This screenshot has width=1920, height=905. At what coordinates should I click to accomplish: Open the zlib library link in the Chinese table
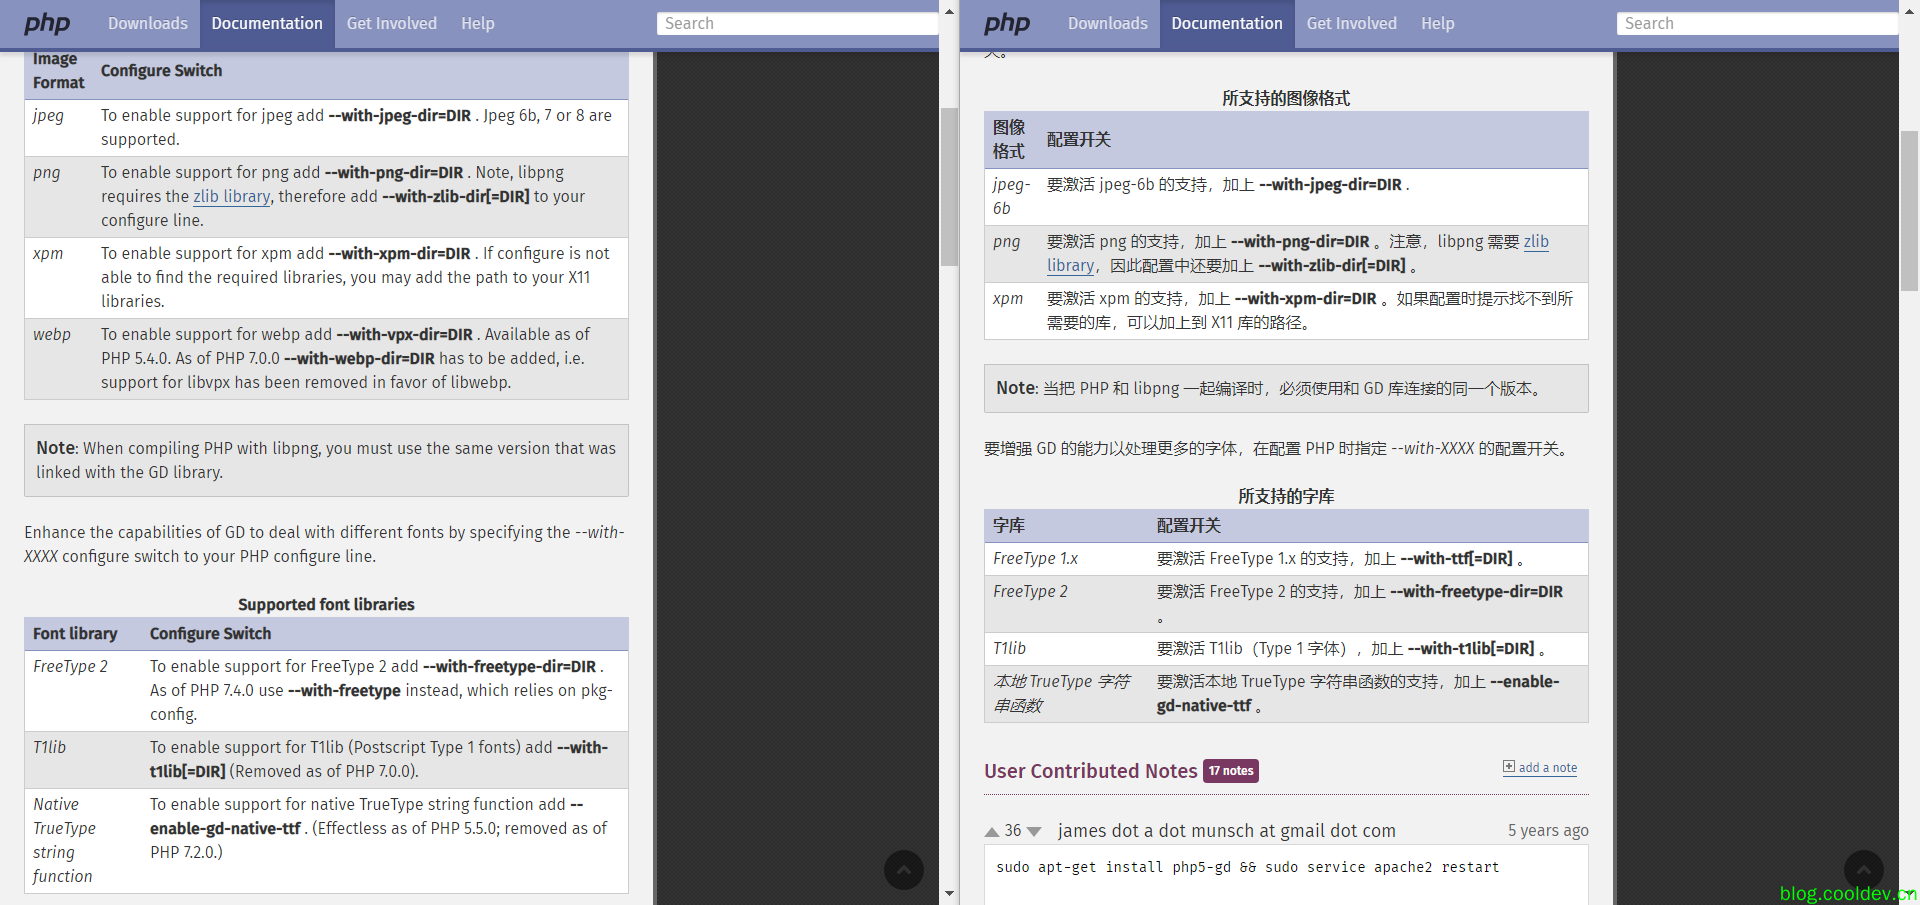click(1070, 265)
